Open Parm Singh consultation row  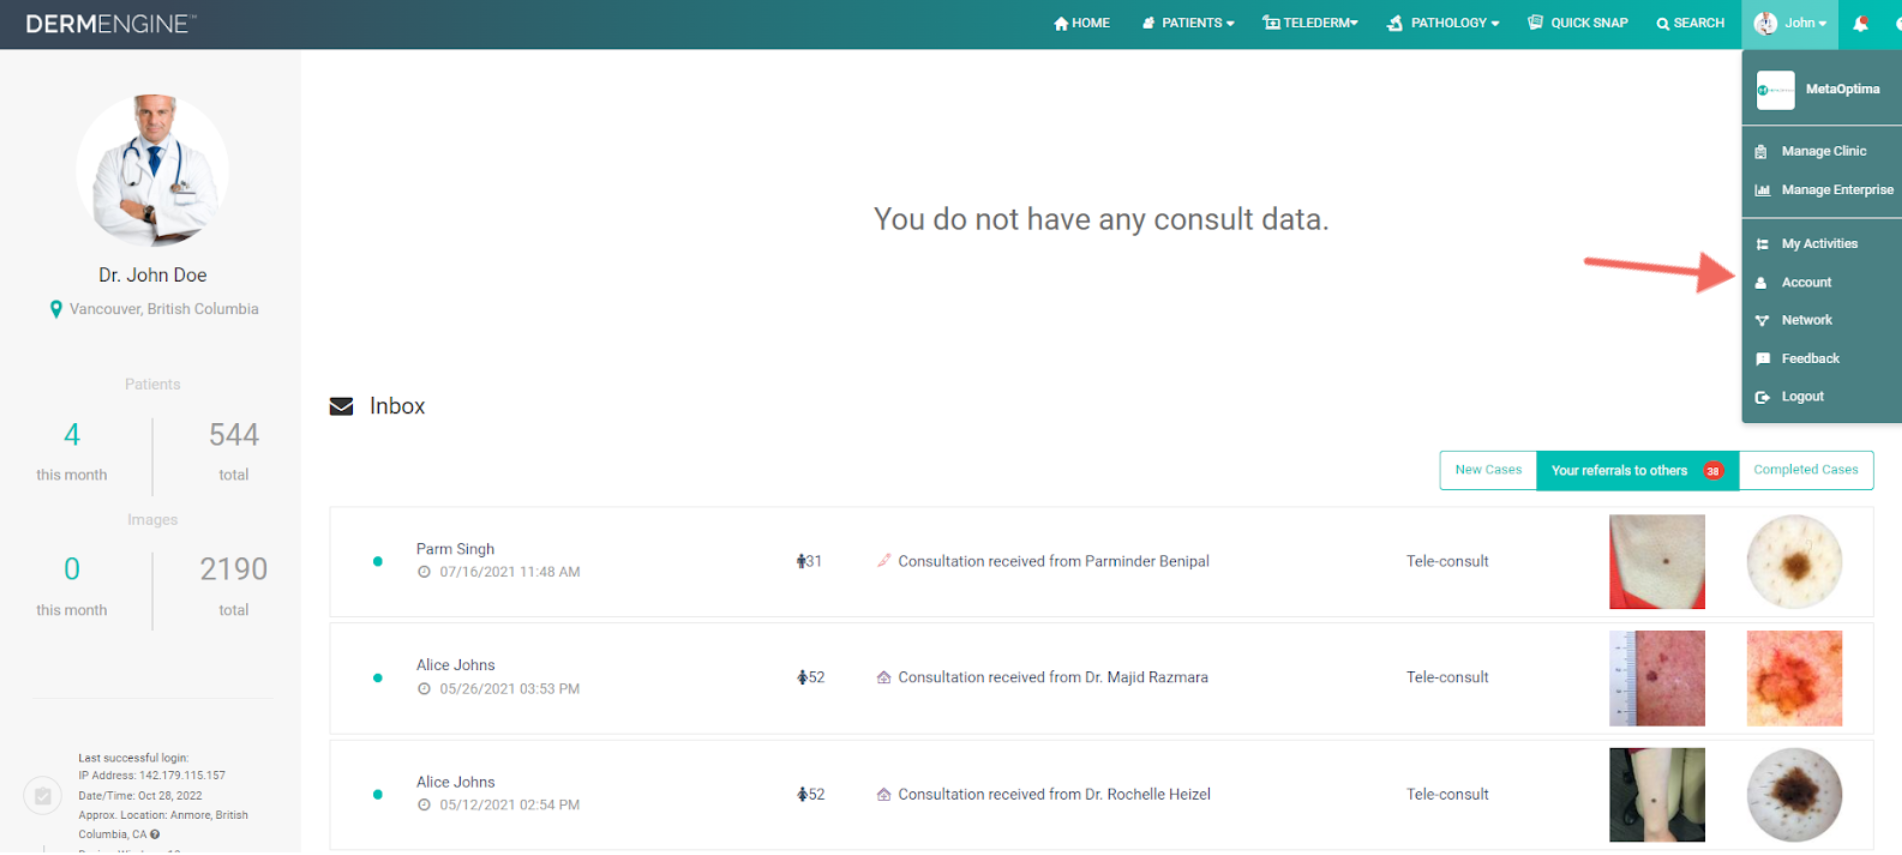coord(1101,562)
